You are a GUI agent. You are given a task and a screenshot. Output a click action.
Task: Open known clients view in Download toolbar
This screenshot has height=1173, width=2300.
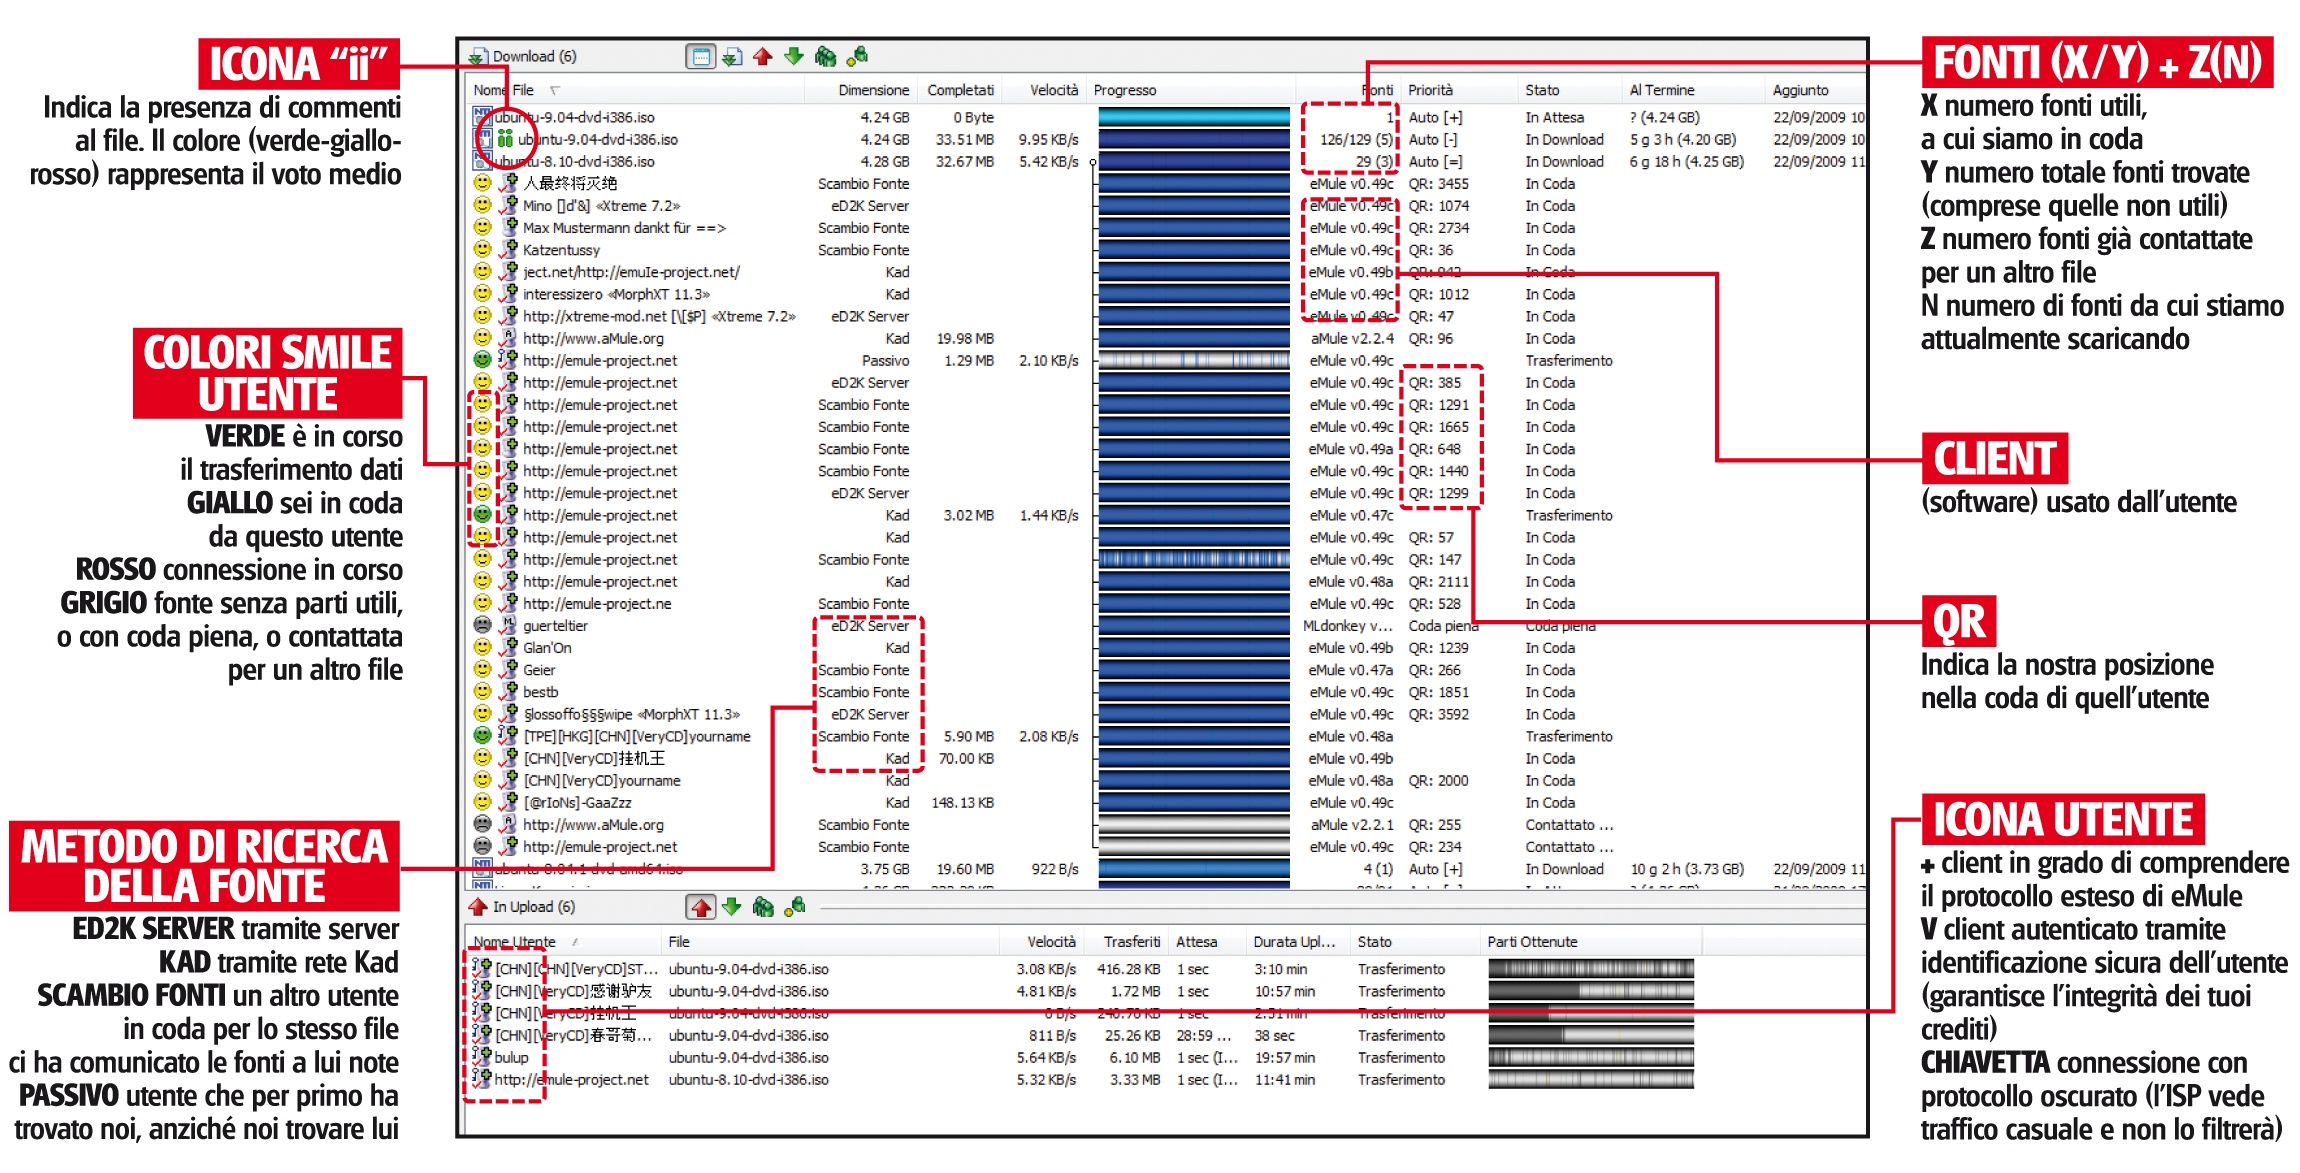[857, 57]
